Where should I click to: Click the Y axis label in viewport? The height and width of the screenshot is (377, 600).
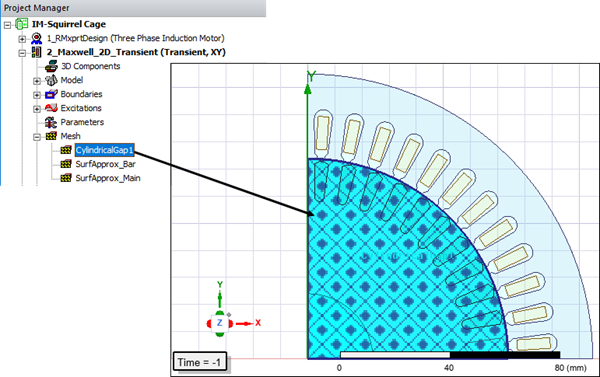click(311, 77)
